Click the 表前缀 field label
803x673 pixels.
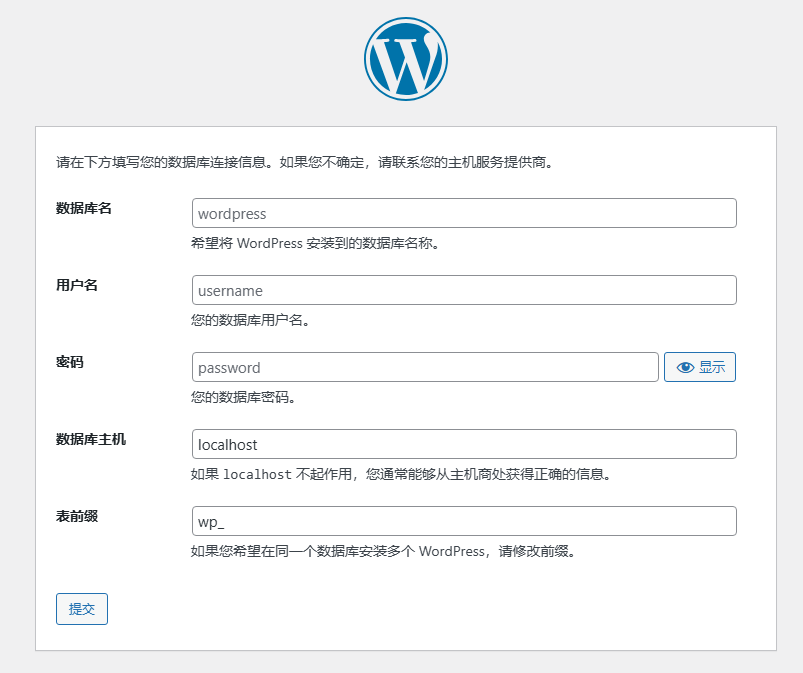tap(77, 516)
